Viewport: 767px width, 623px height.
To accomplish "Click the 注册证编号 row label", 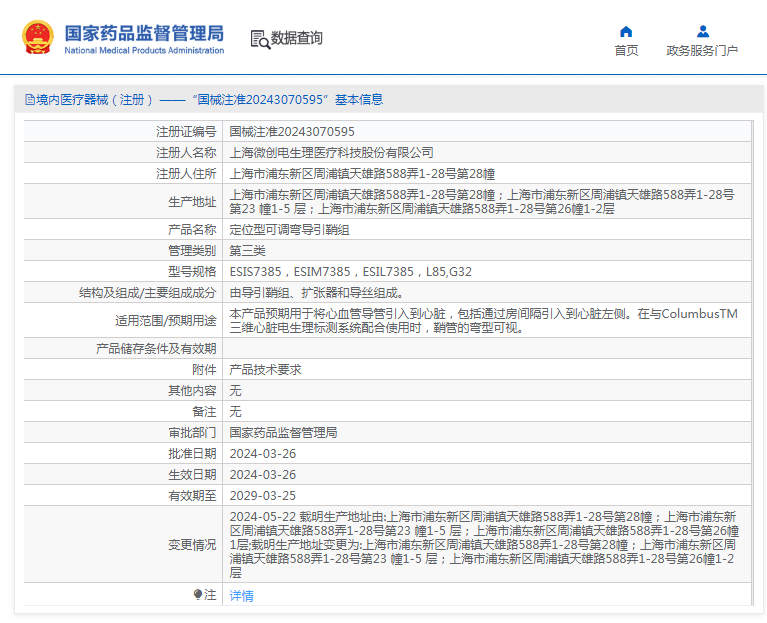I will pos(186,132).
